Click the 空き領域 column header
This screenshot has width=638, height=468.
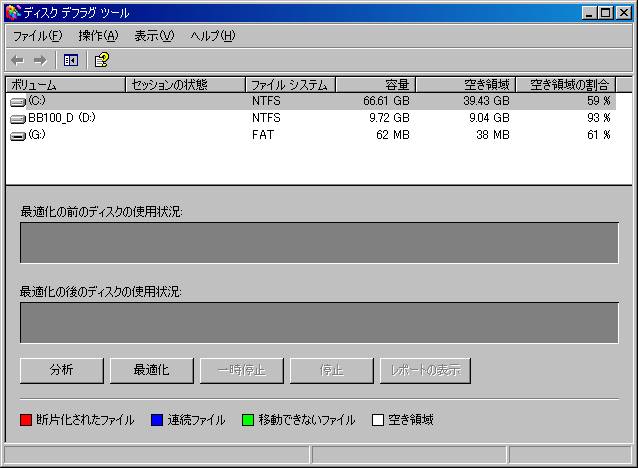pyautogui.click(x=465, y=85)
